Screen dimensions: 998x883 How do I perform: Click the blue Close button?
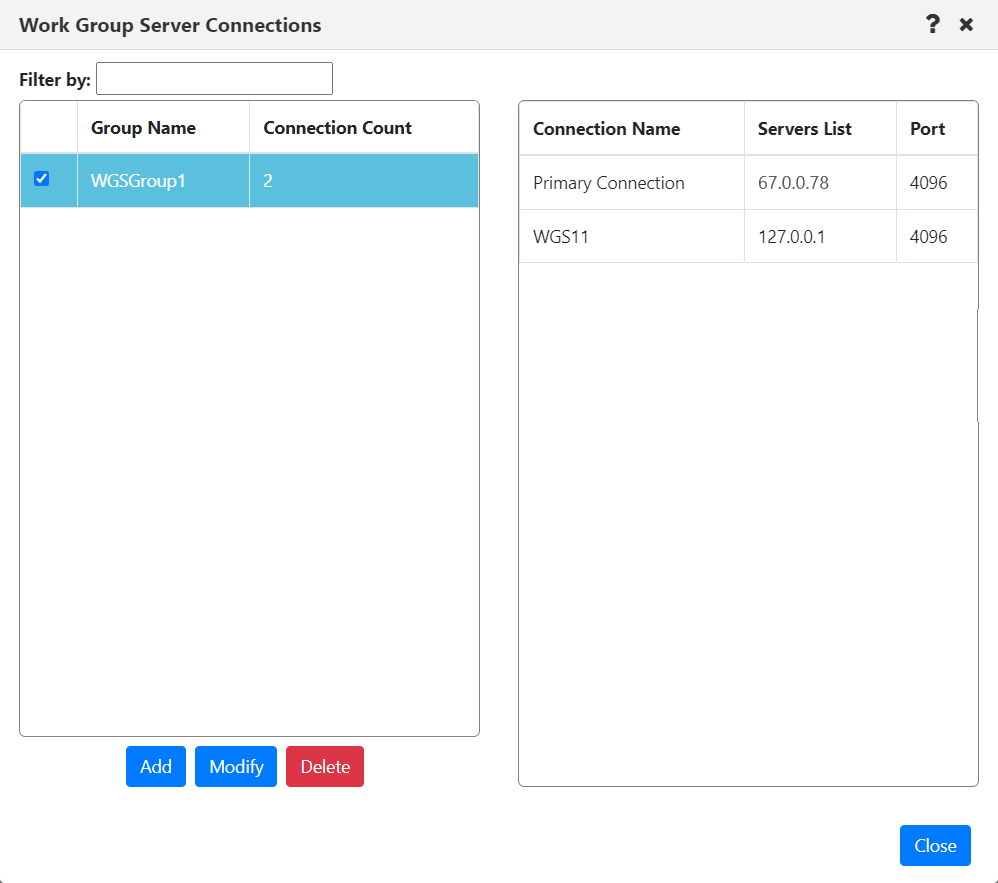(x=935, y=845)
